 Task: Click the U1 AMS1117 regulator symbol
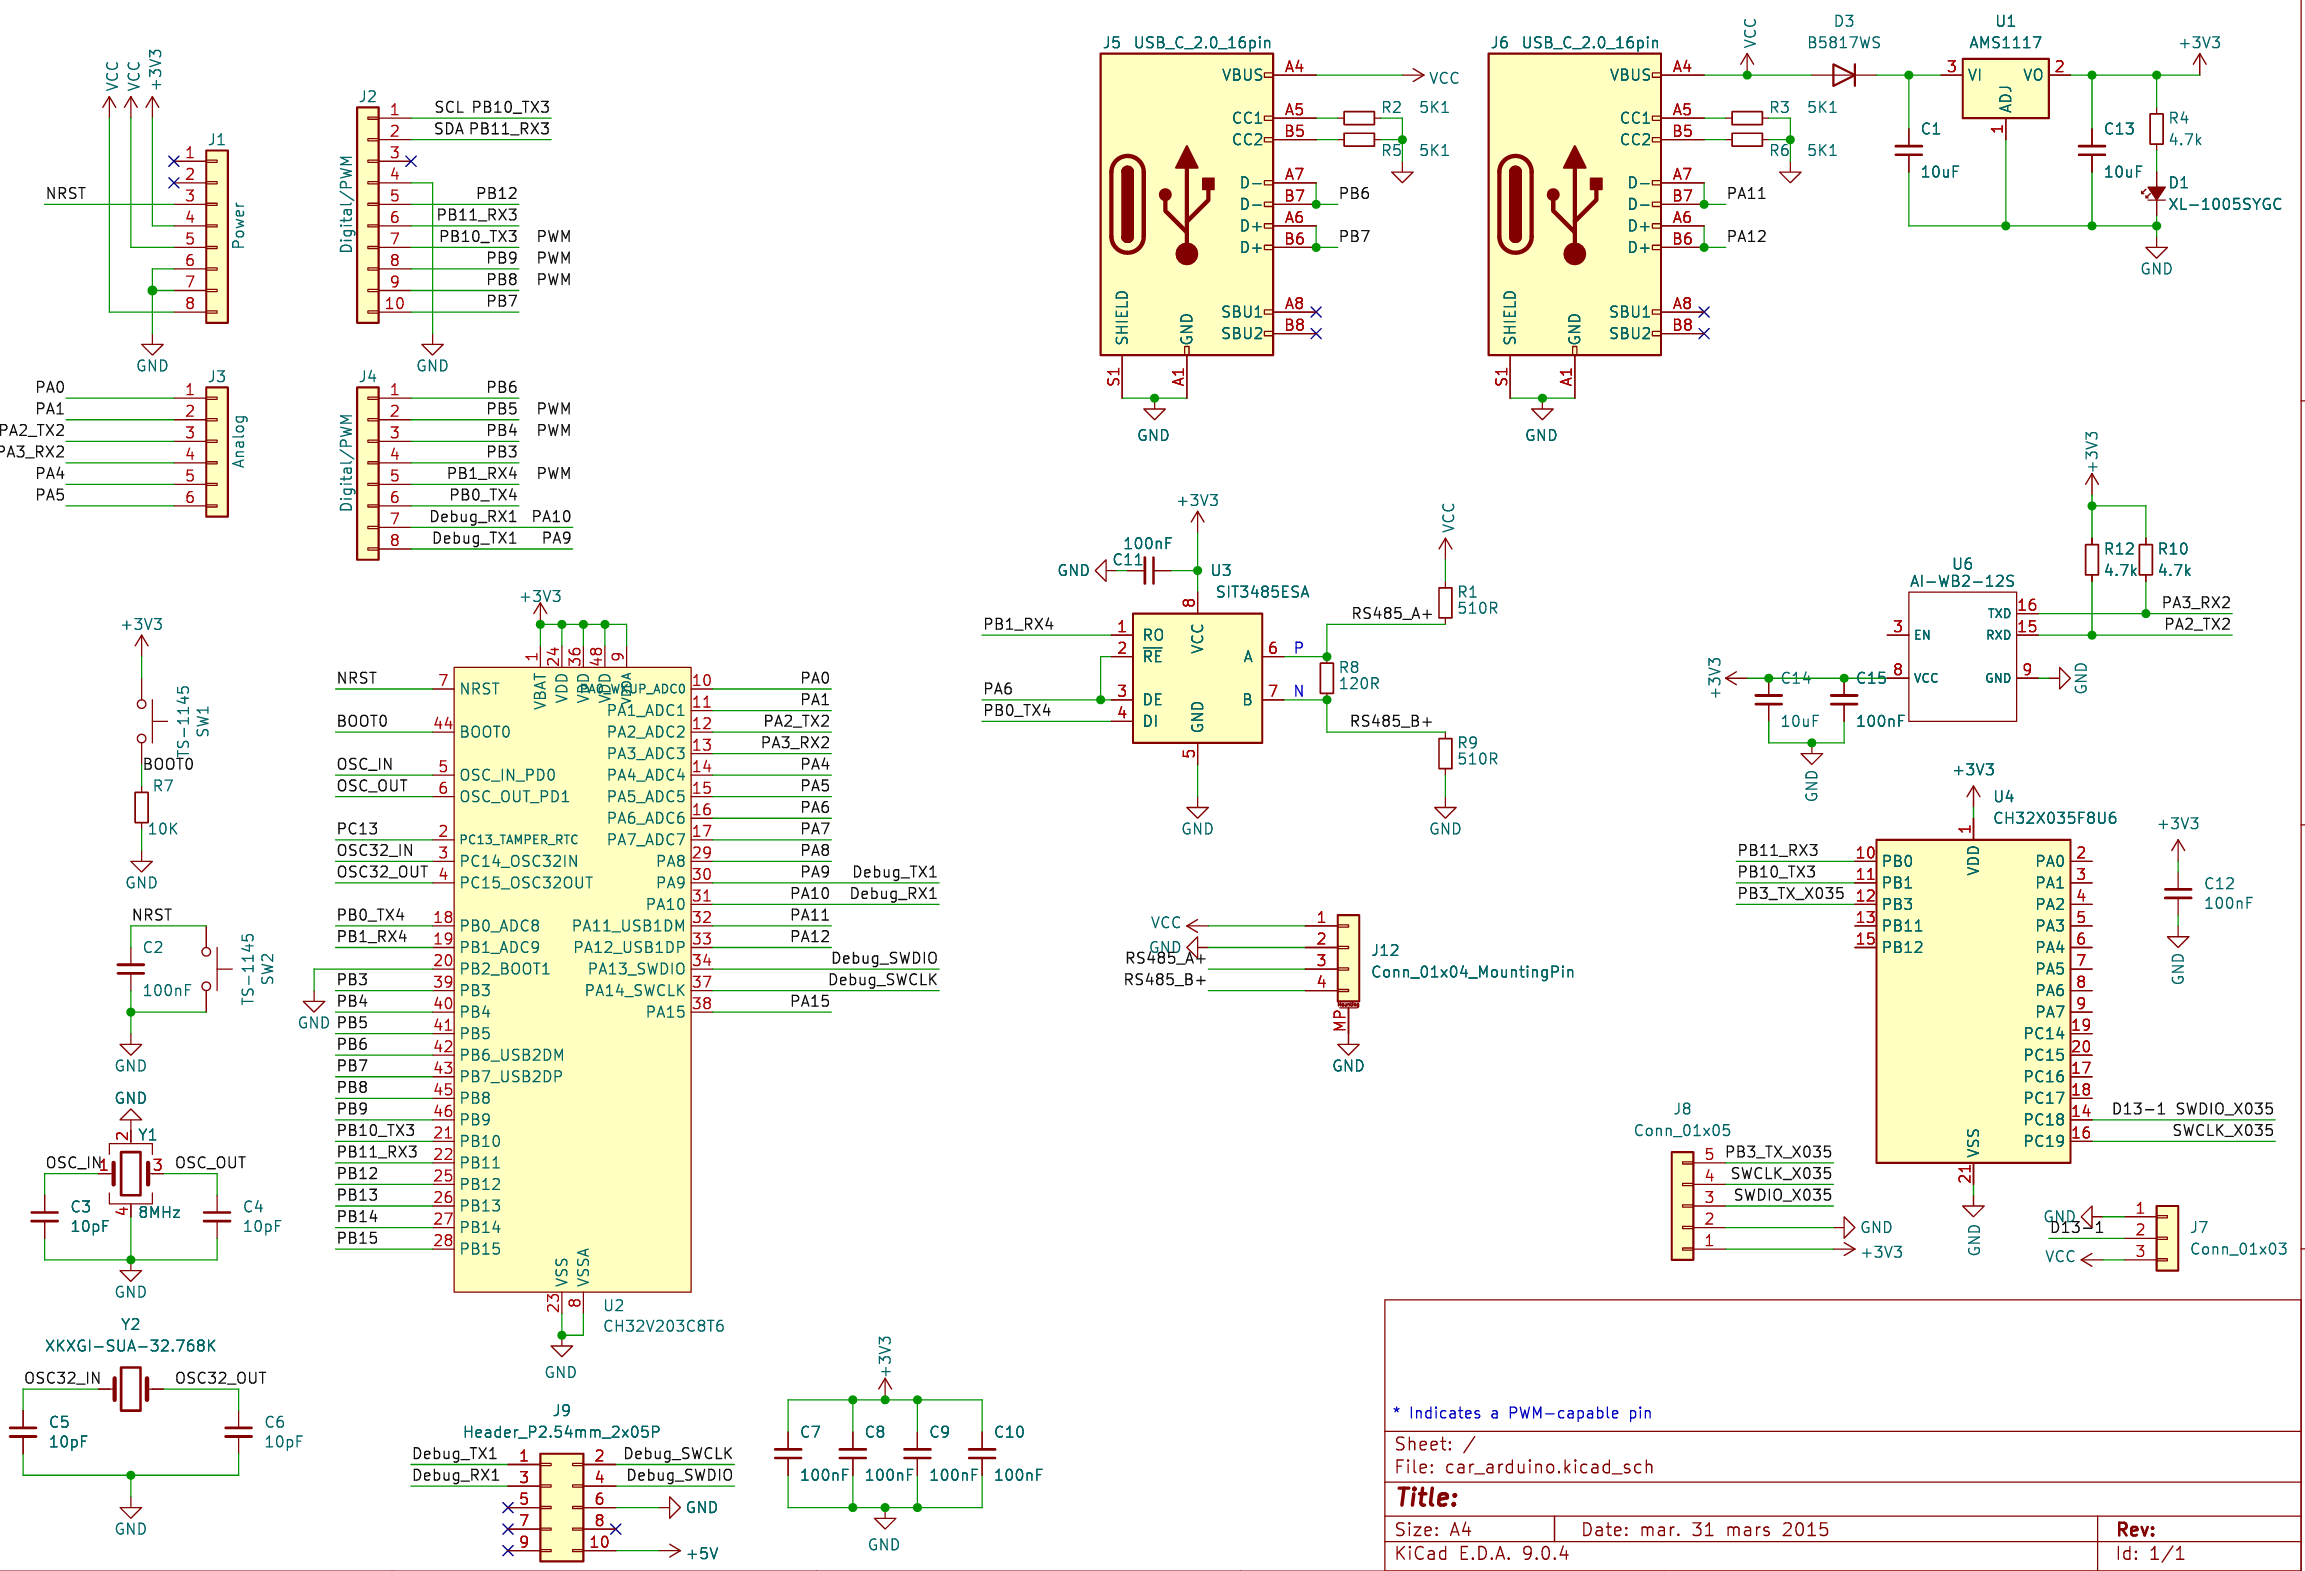[2005, 89]
